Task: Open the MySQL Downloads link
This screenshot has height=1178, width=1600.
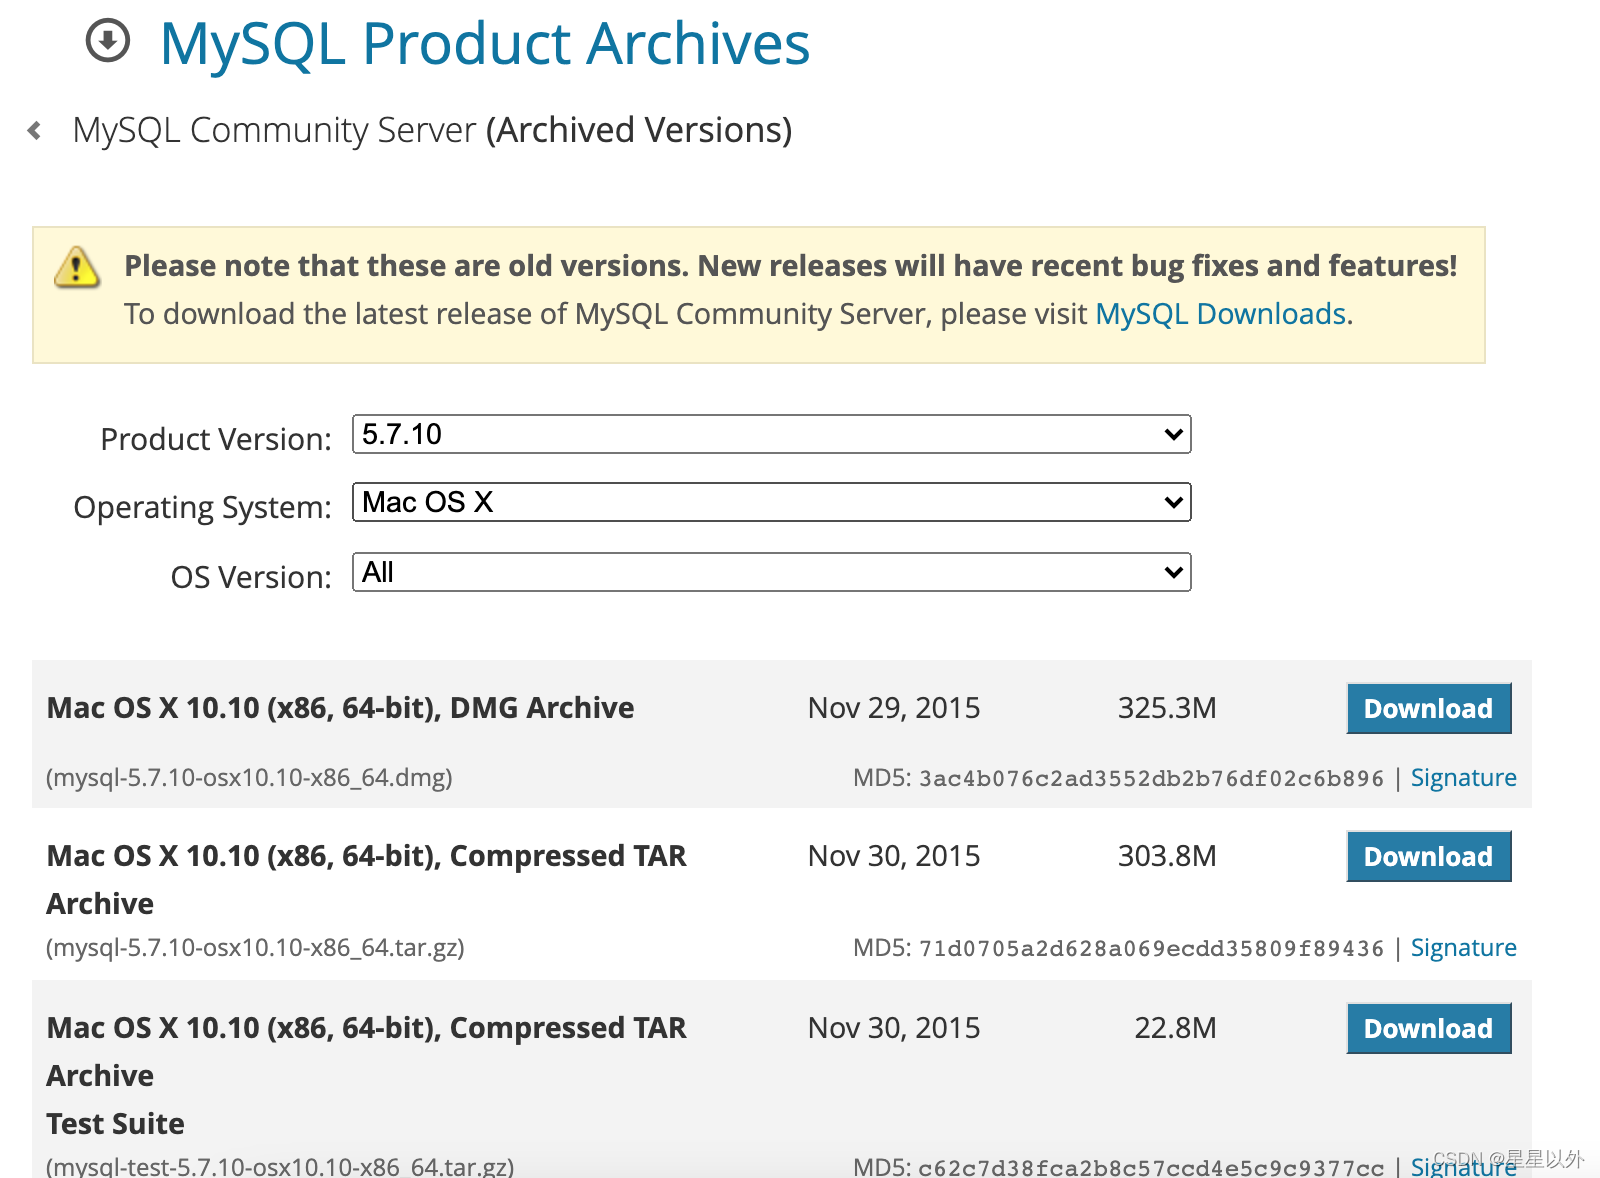Action: (x=1221, y=314)
